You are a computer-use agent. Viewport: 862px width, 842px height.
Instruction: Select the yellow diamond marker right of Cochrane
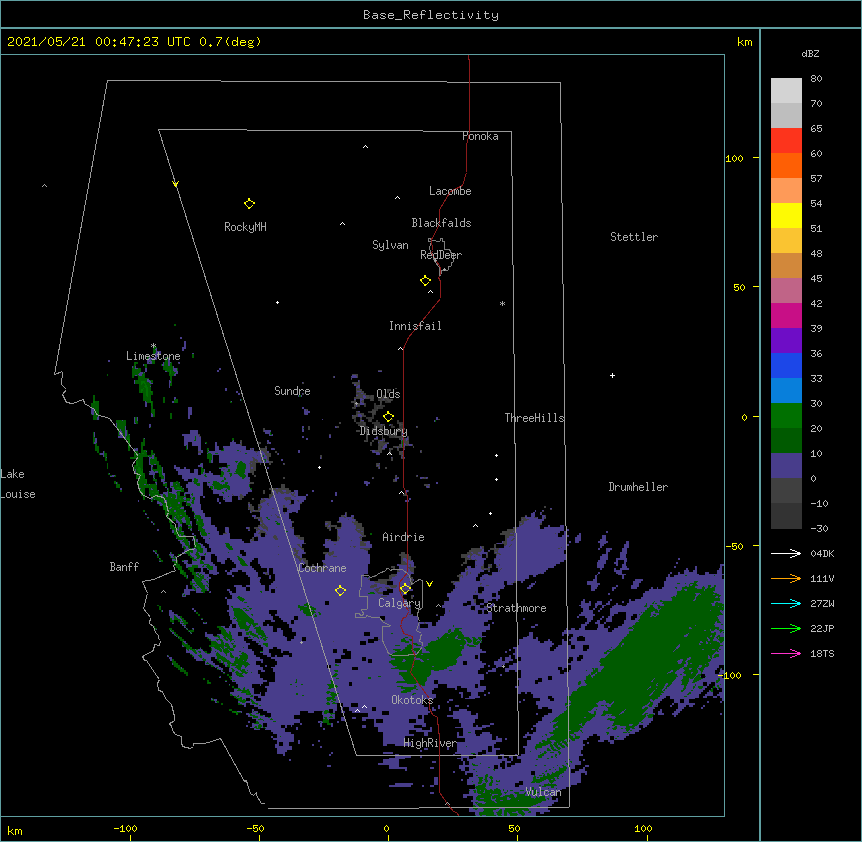click(x=340, y=591)
